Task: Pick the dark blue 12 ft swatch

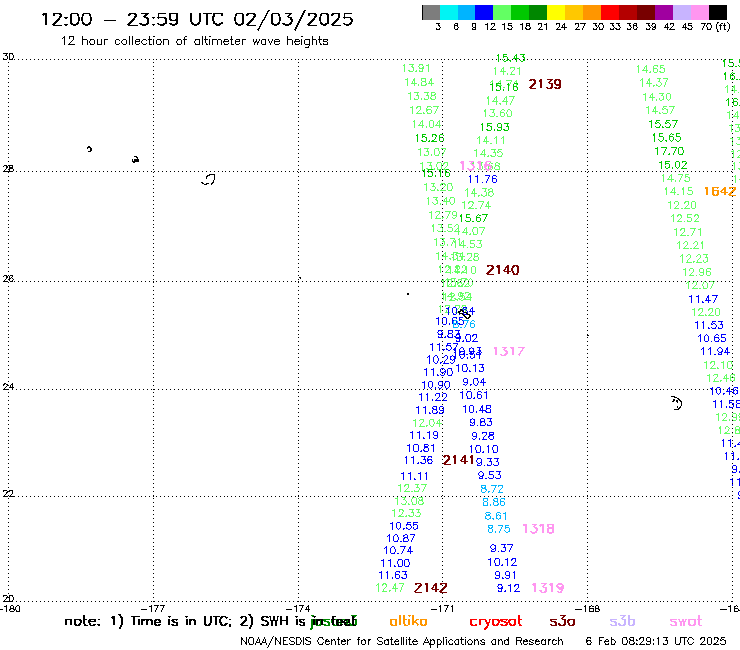Action: 484,12
